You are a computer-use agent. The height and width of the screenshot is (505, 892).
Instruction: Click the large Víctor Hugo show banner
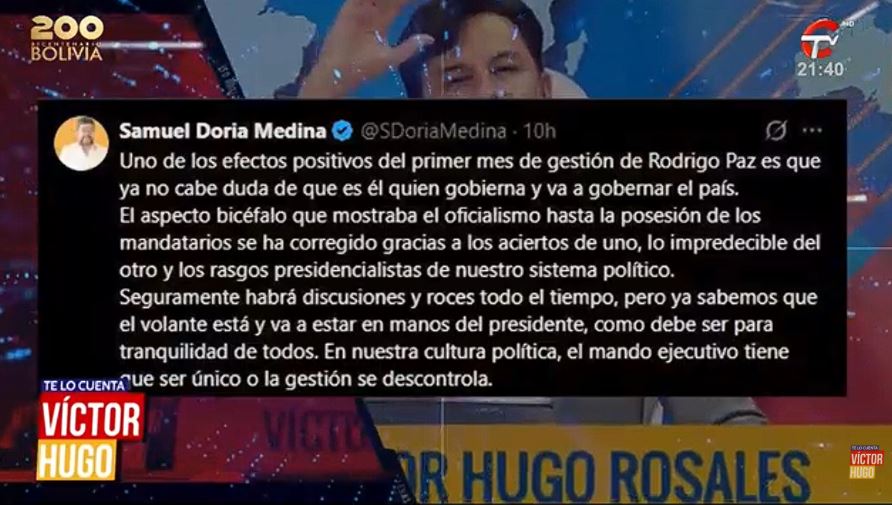90,430
